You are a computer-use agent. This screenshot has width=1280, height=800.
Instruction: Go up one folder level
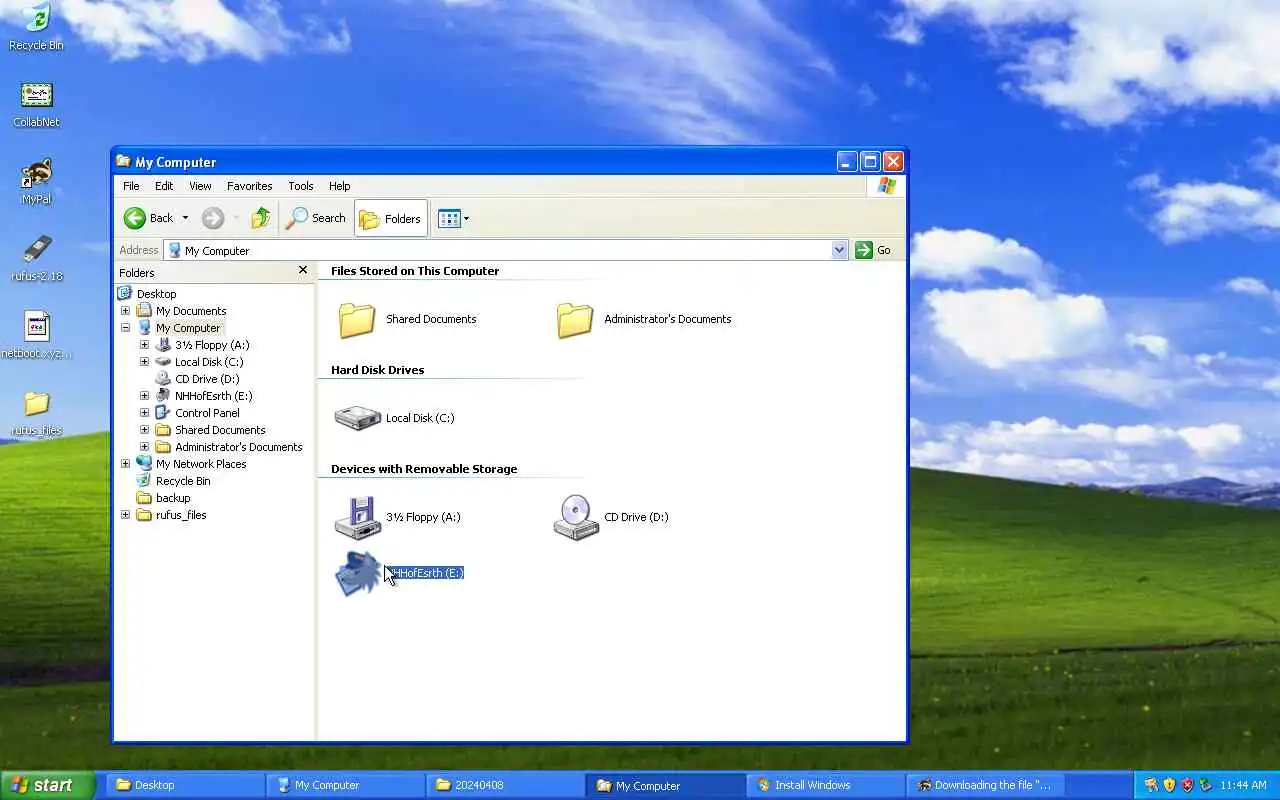(260, 218)
